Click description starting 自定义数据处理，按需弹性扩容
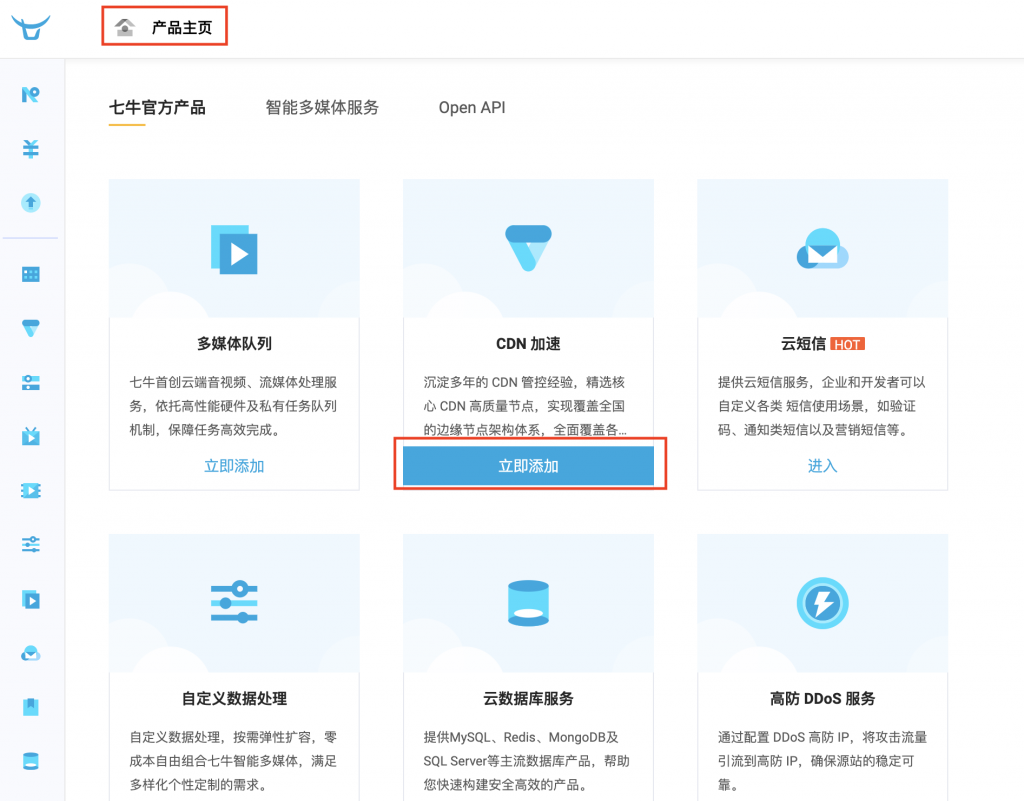Image resolution: width=1024 pixels, height=801 pixels. 233,761
